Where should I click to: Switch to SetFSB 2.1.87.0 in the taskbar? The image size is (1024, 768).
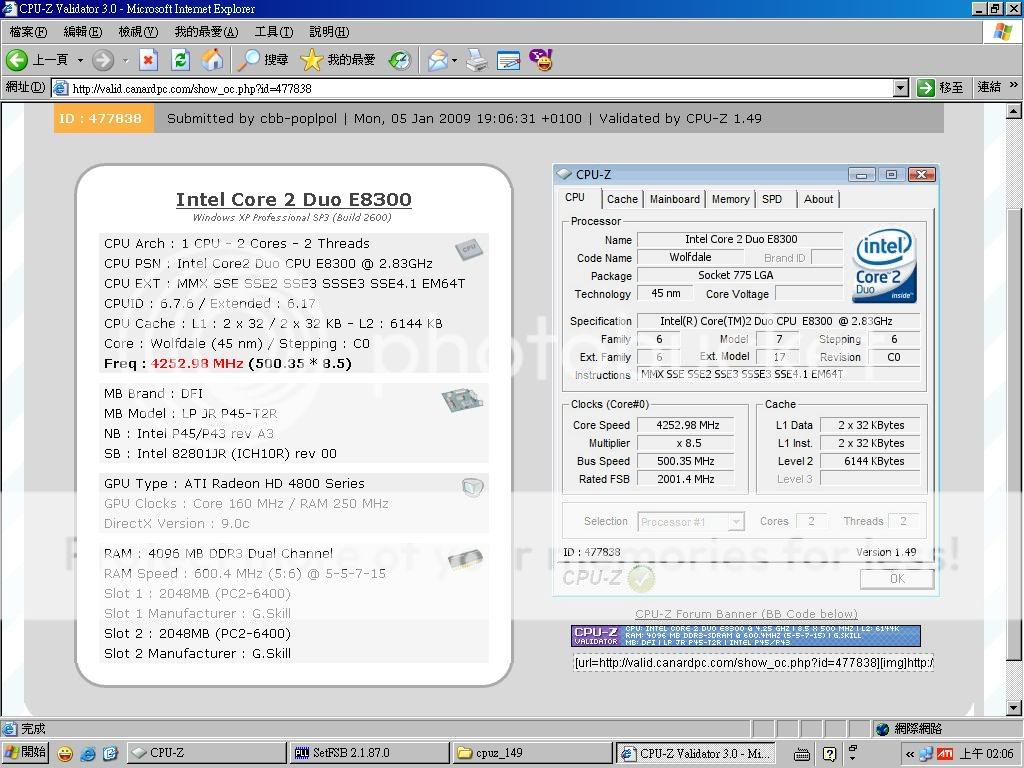click(x=369, y=753)
